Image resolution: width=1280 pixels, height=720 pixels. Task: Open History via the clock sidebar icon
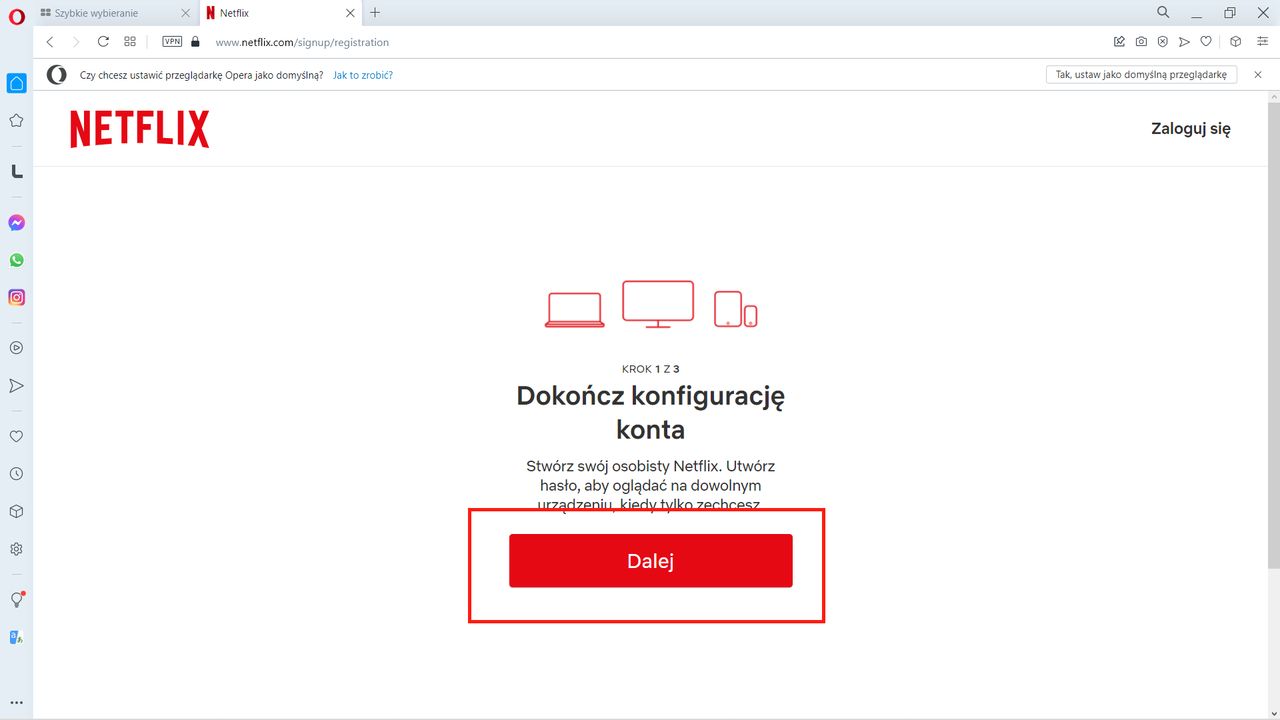pos(16,473)
